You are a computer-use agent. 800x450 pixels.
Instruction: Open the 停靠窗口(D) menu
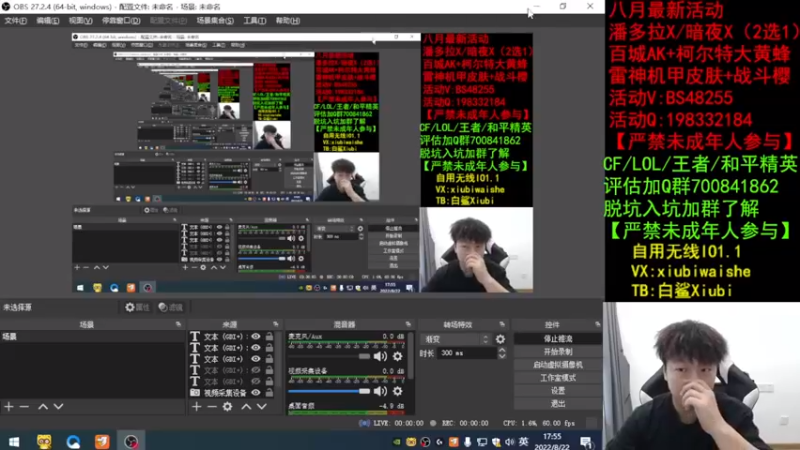(x=121, y=21)
